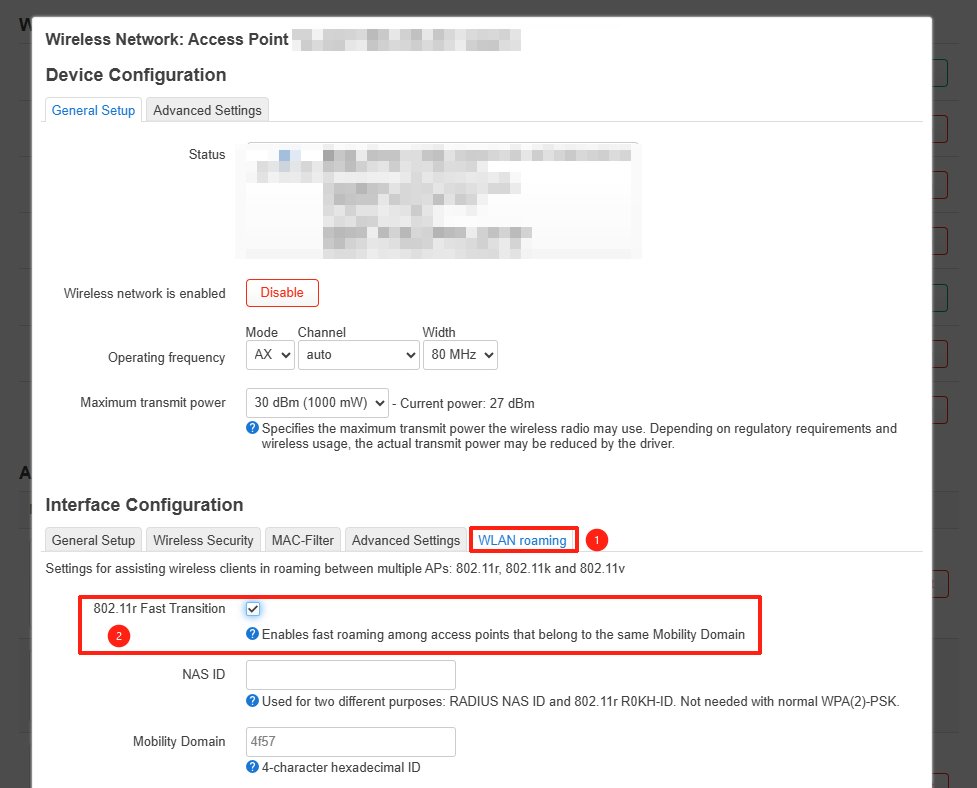Open Interface Configuration Advanced Settings tab

point(406,540)
